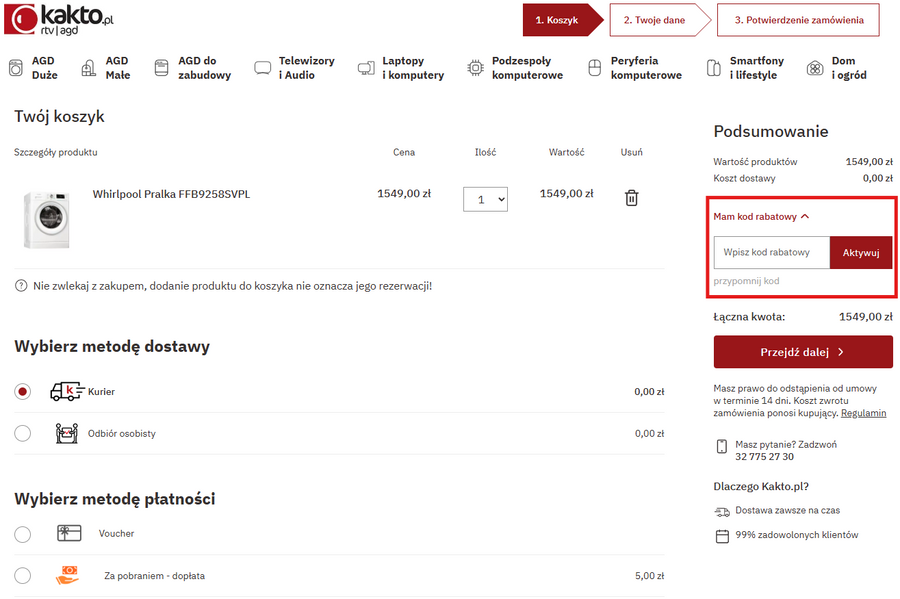Click the Kakto.pl logo
This screenshot has height=599, width=900.
point(58,19)
